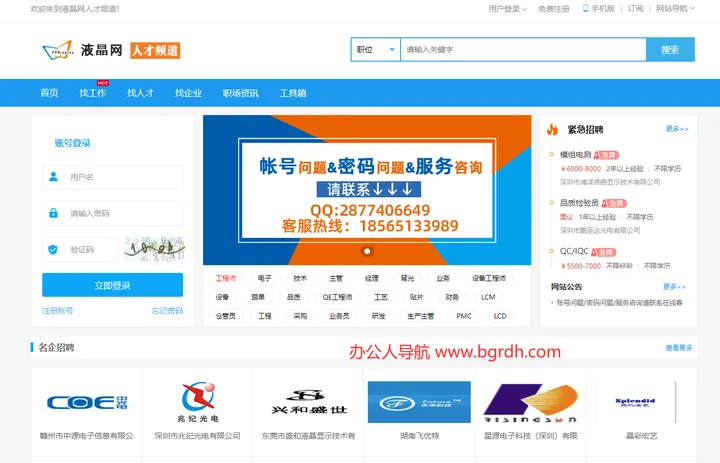Select the 技术 keyword tag
This screenshot has height=463, width=720.
click(x=300, y=278)
